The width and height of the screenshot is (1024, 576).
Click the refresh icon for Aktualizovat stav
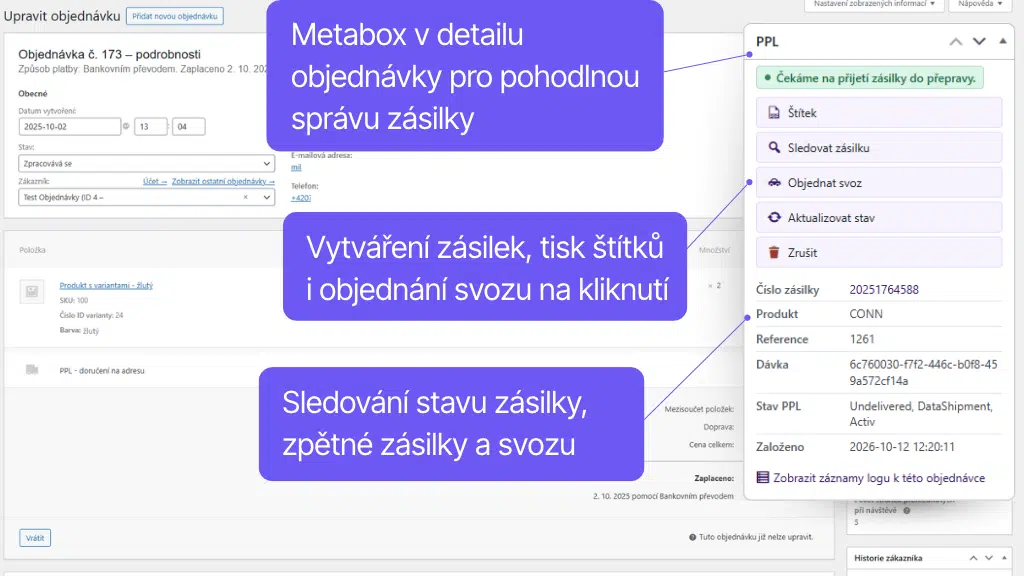coord(774,217)
